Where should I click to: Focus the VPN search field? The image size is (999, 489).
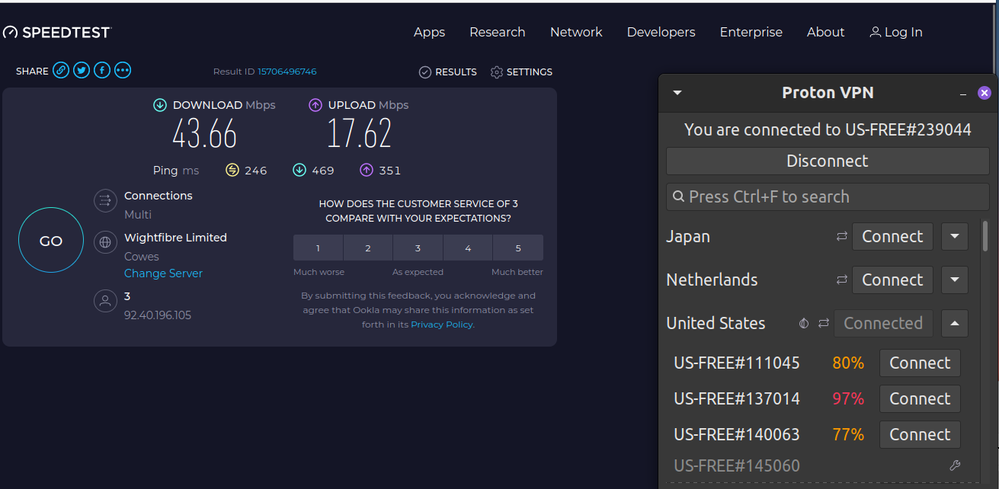click(x=828, y=197)
